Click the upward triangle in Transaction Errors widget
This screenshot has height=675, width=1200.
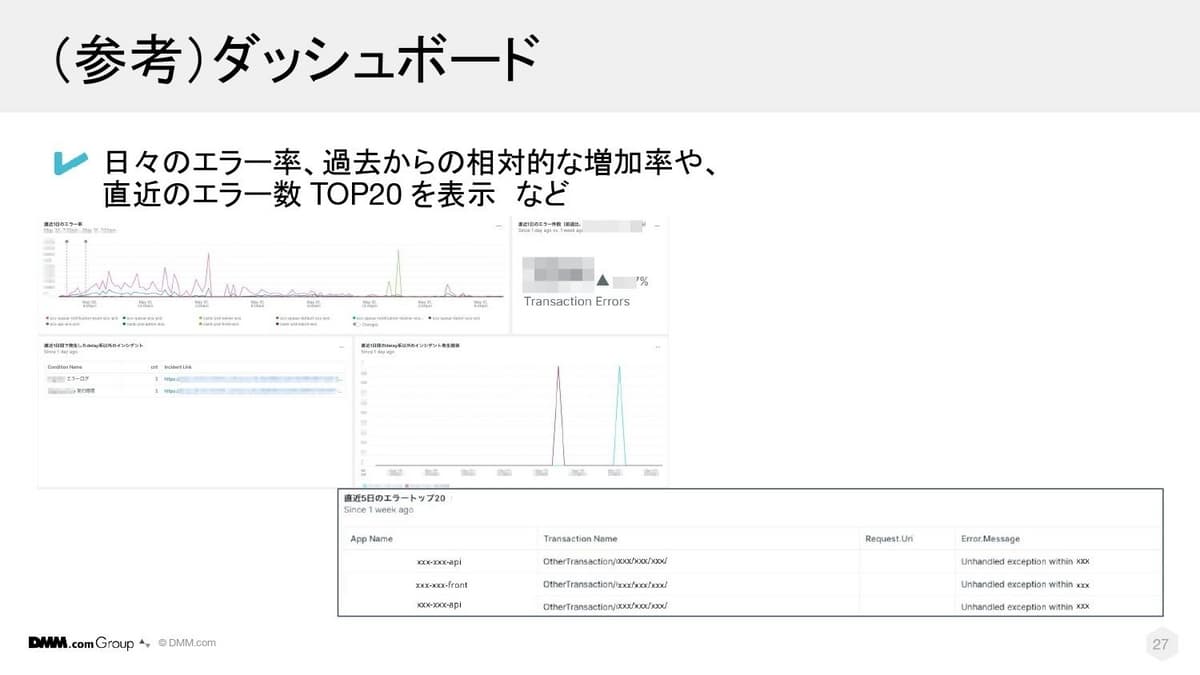[x=602, y=280]
